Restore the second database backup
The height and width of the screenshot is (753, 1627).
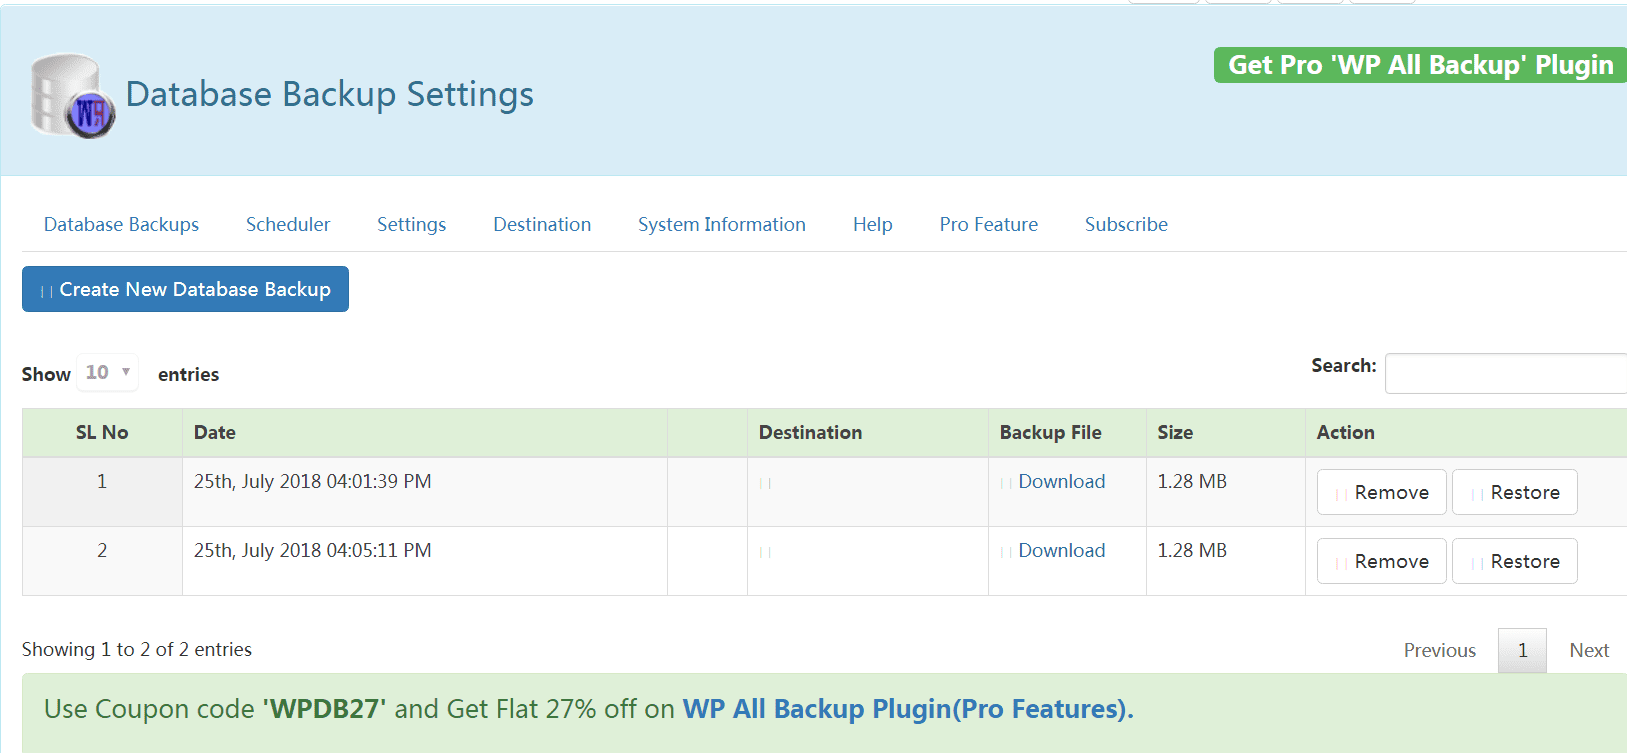[1514, 561]
